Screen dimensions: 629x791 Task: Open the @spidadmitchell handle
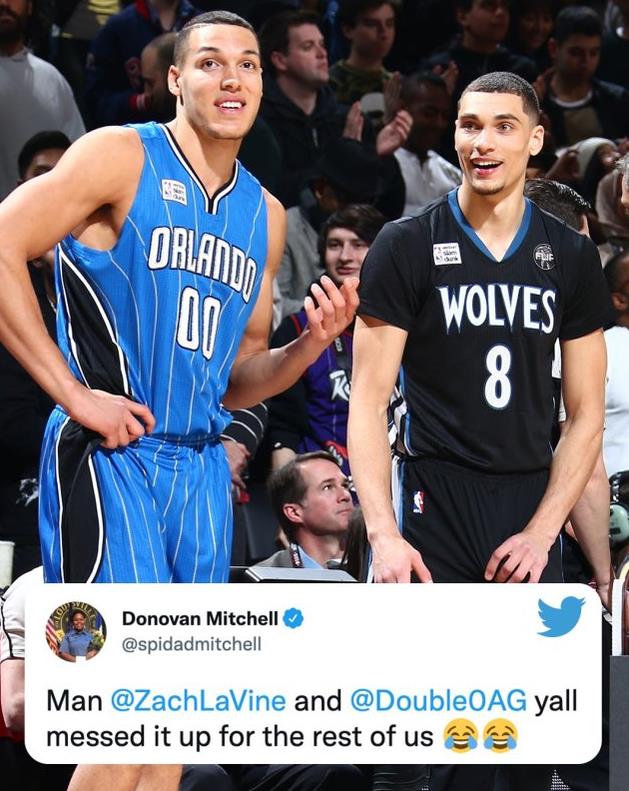point(192,644)
